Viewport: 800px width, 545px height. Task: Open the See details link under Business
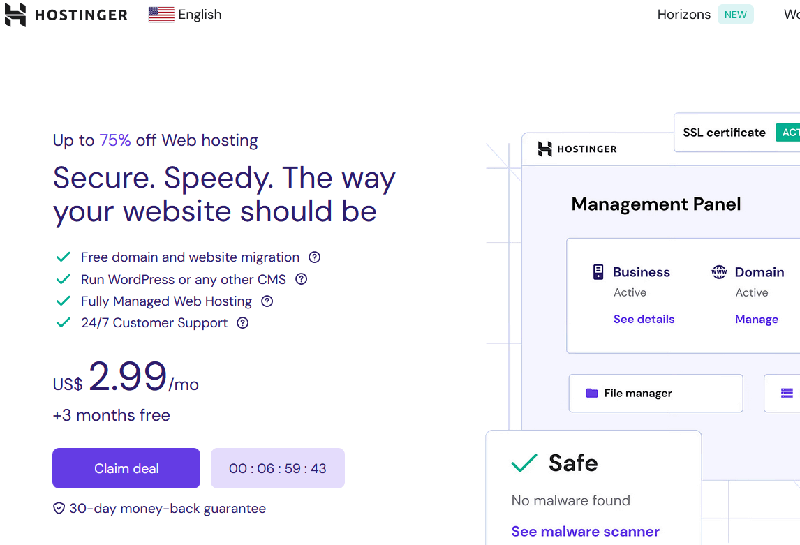coord(644,319)
